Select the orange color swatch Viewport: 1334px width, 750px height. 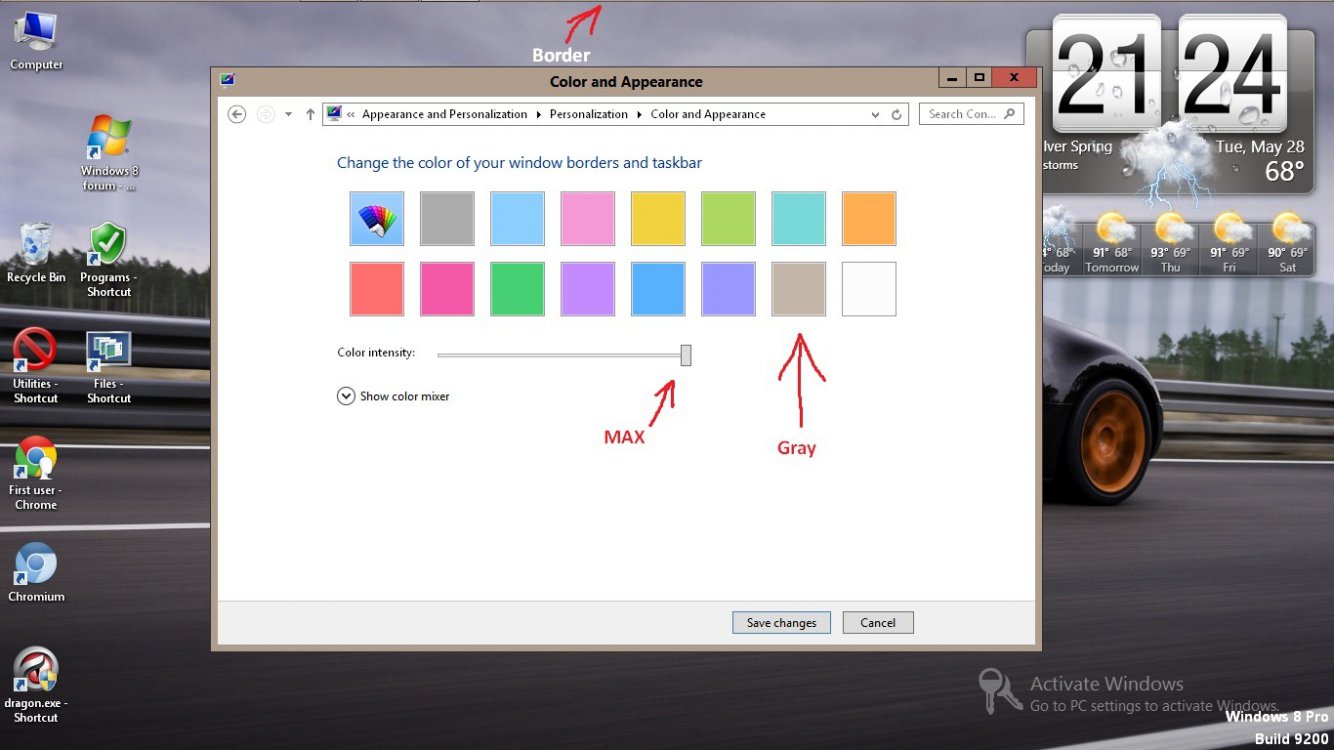[869, 219]
